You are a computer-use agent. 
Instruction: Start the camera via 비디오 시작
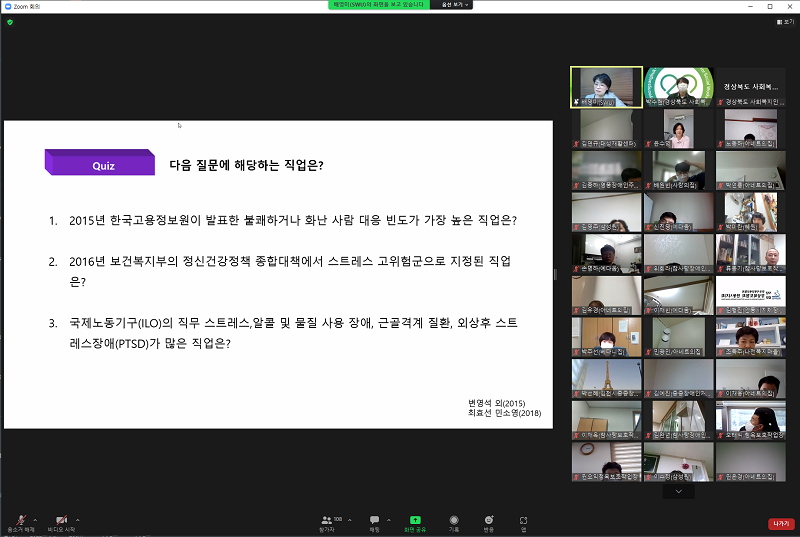[61, 524]
